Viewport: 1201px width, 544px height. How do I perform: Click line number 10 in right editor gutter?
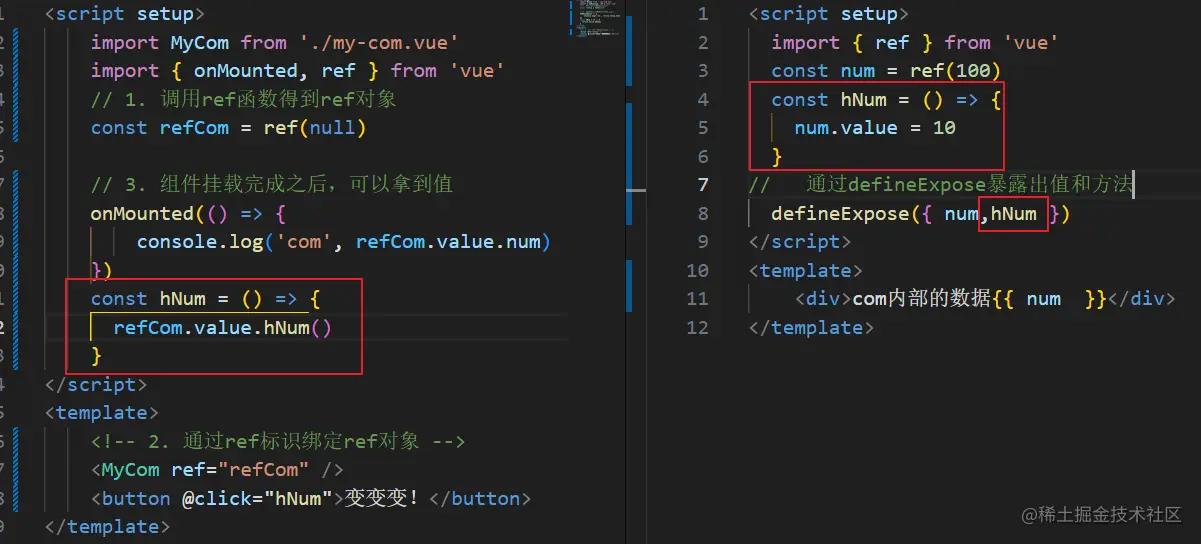[x=698, y=270]
